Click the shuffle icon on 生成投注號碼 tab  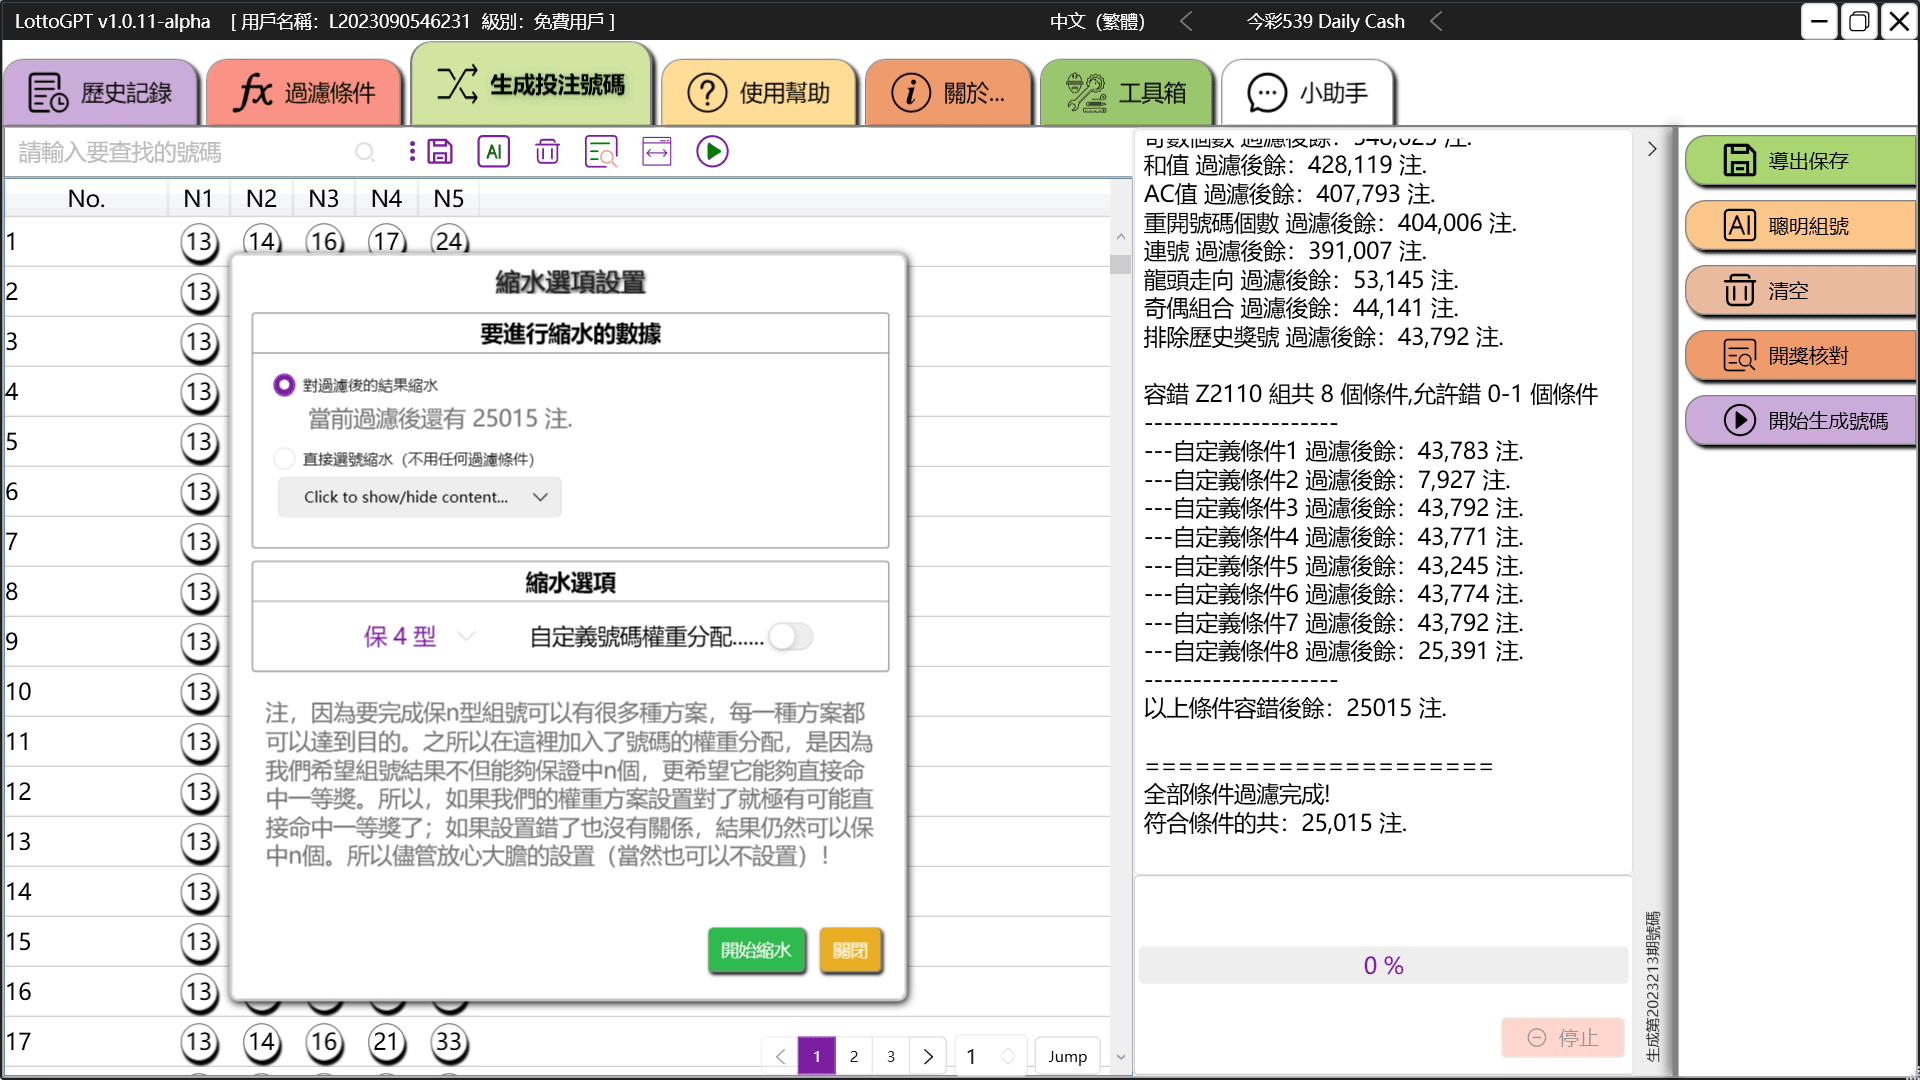pos(457,85)
